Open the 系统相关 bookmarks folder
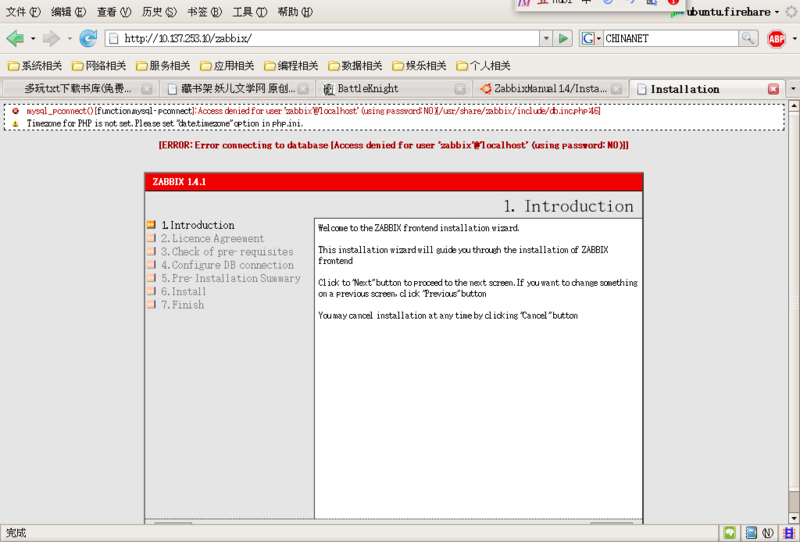The width and height of the screenshot is (800, 542). pyautogui.click(x=35, y=65)
